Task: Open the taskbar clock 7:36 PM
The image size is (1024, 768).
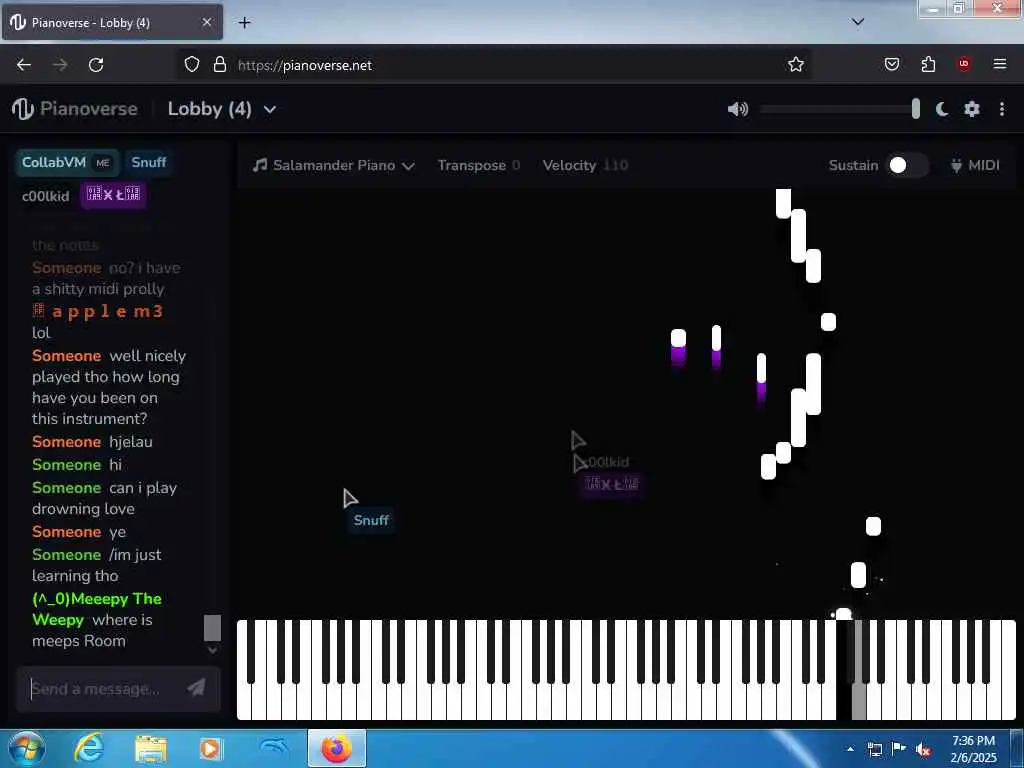Action: (973, 749)
